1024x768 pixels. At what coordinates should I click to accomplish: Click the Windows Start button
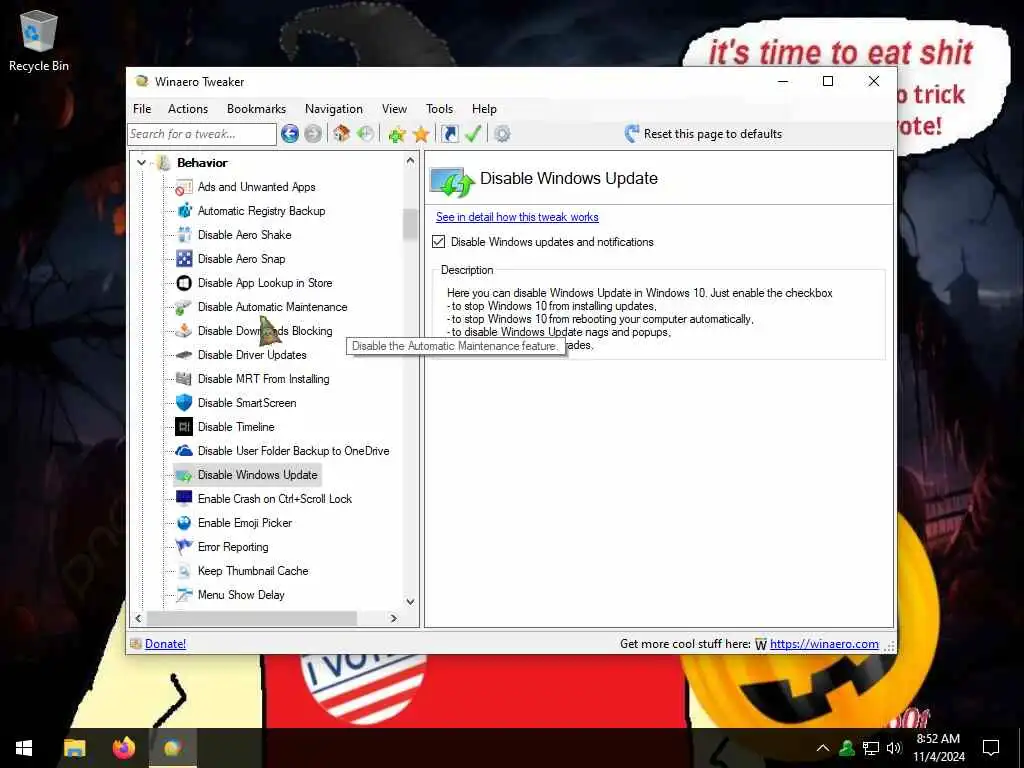tap(24, 748)
